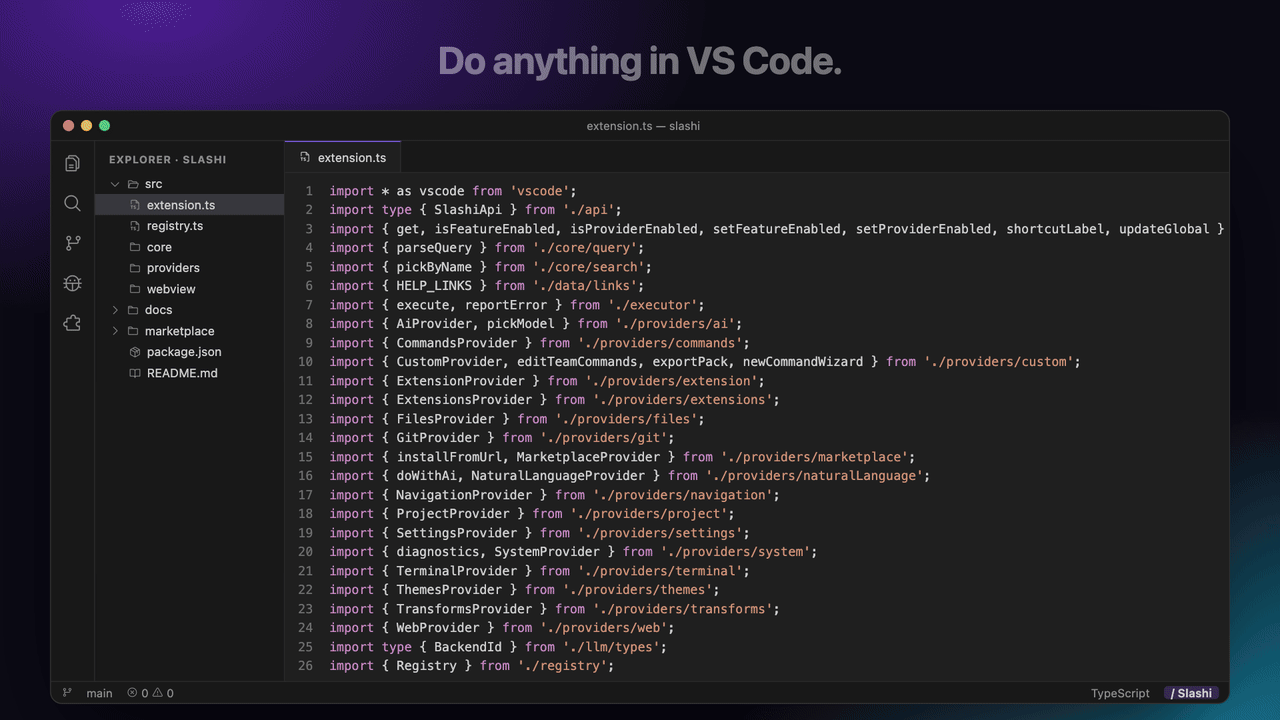Click line number 26 in the gutter
Viewport: 1280px width, 720px height.
305,666
